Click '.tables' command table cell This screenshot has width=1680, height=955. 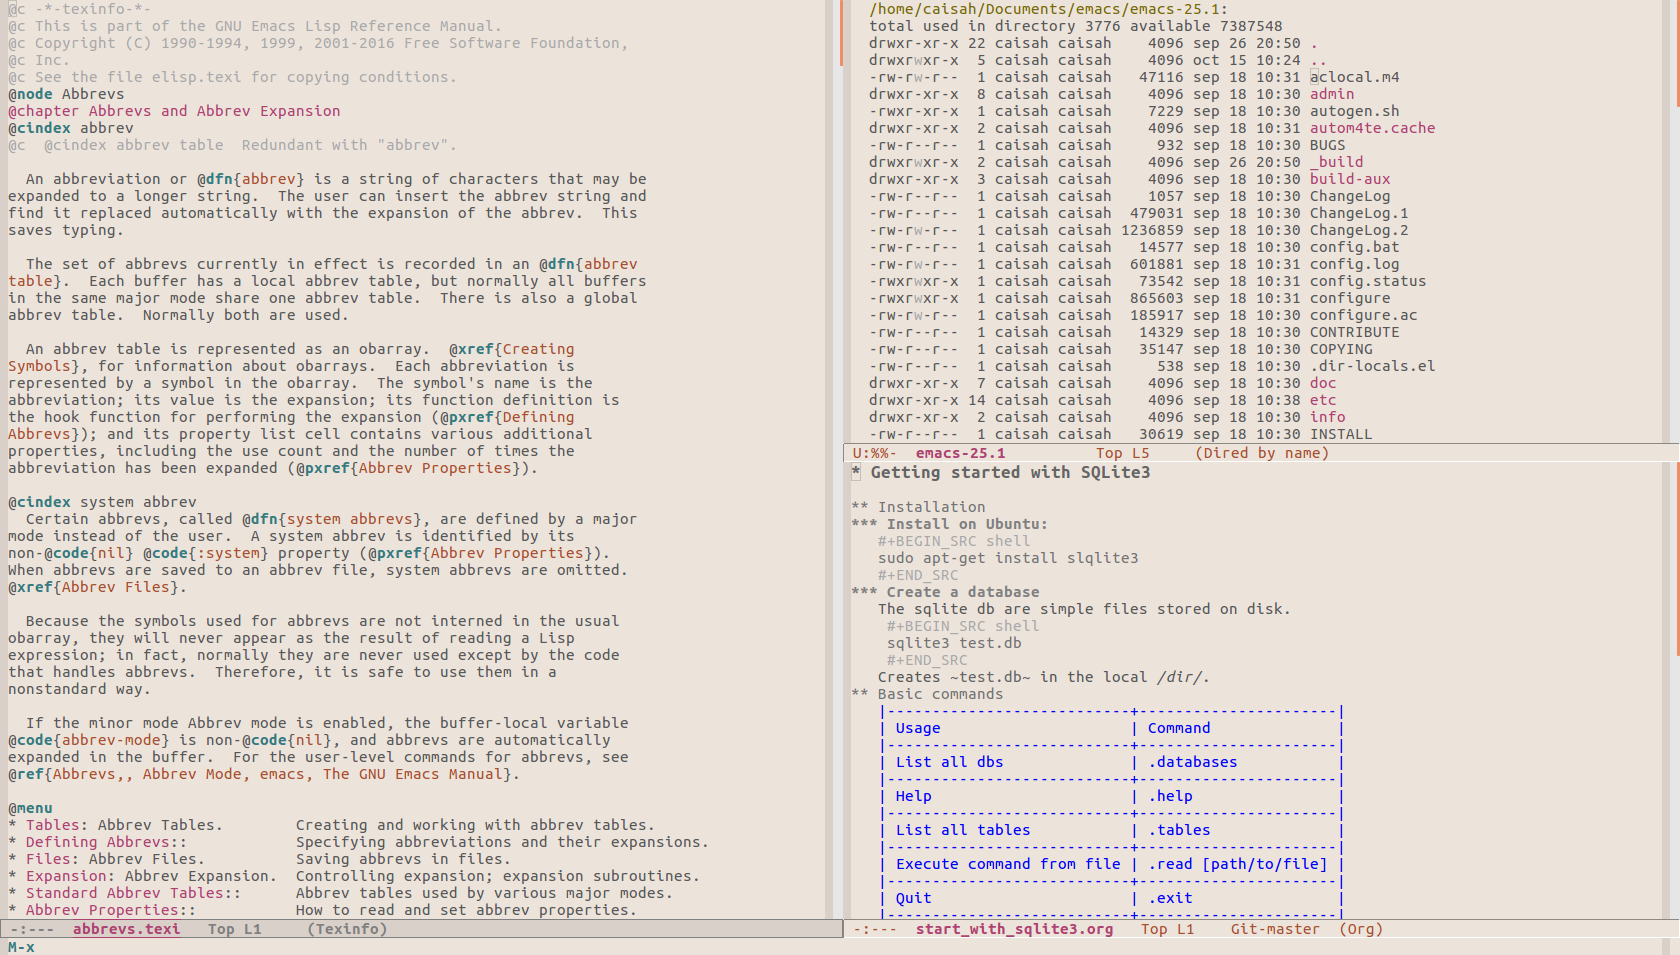click(1179, 830)
